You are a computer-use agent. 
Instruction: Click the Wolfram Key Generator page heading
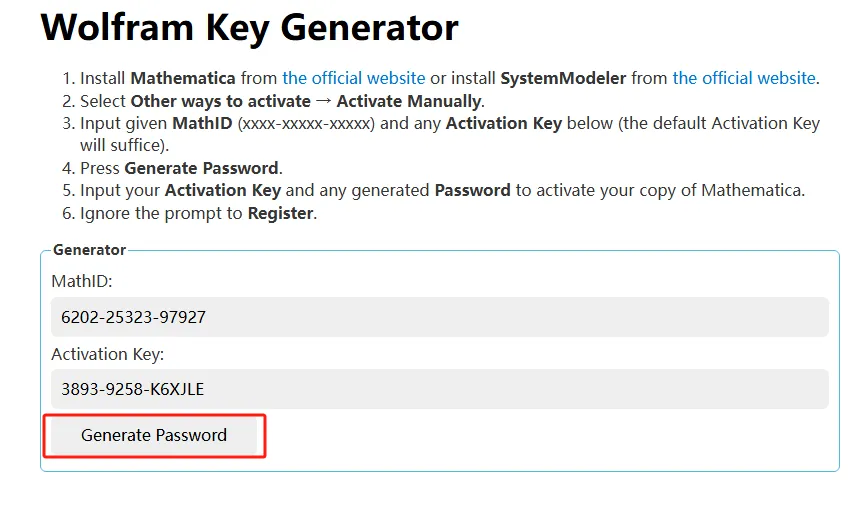pyautogui.click(x=249, y=28)
